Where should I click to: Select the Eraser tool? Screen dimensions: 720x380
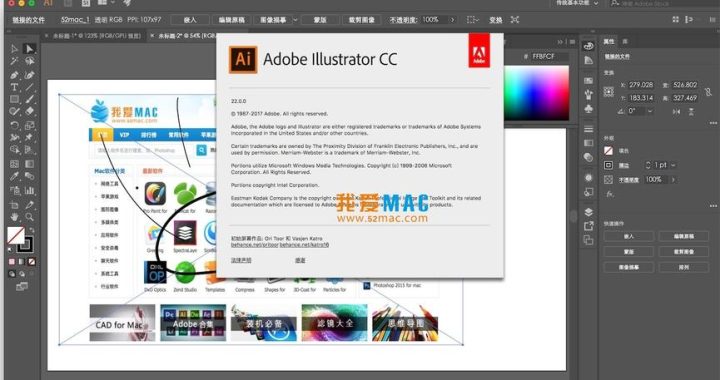(x=29, y=112)
